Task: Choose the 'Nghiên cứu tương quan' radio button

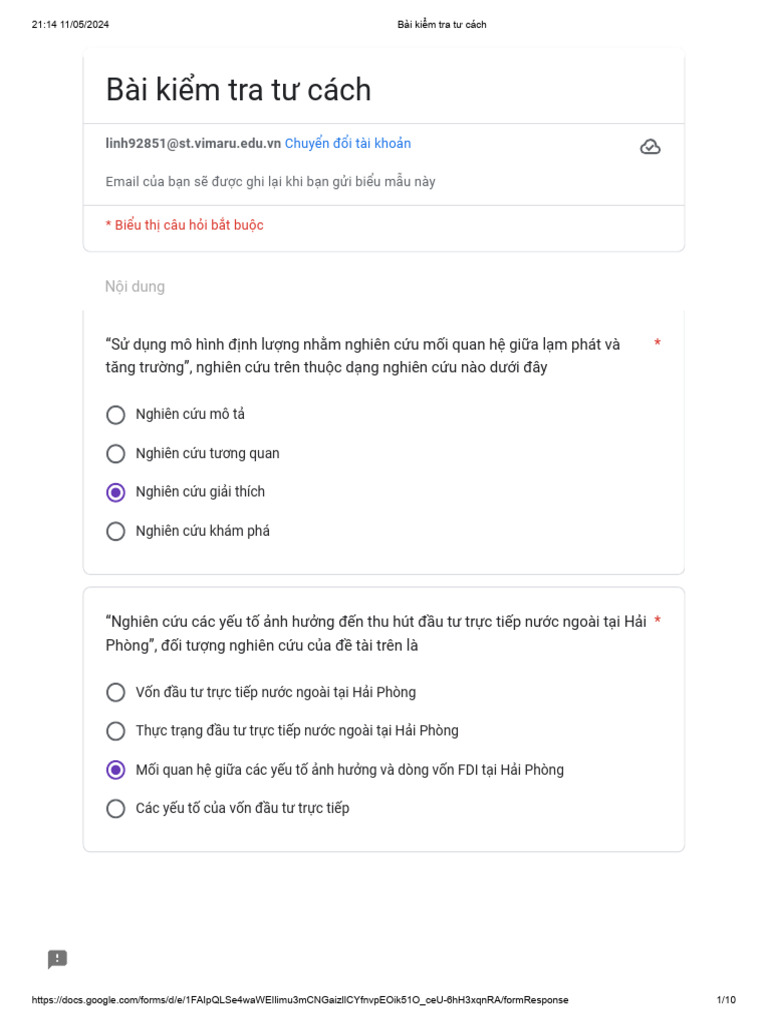Action: click(x=116, y=454)
